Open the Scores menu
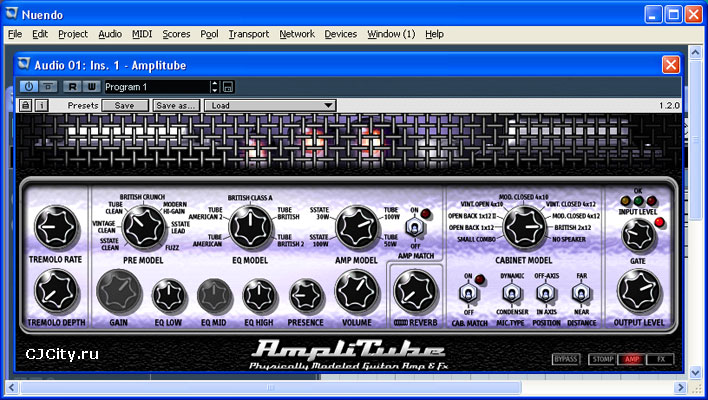This screenshot has height=400, width=708. click(x=176, y=34)
